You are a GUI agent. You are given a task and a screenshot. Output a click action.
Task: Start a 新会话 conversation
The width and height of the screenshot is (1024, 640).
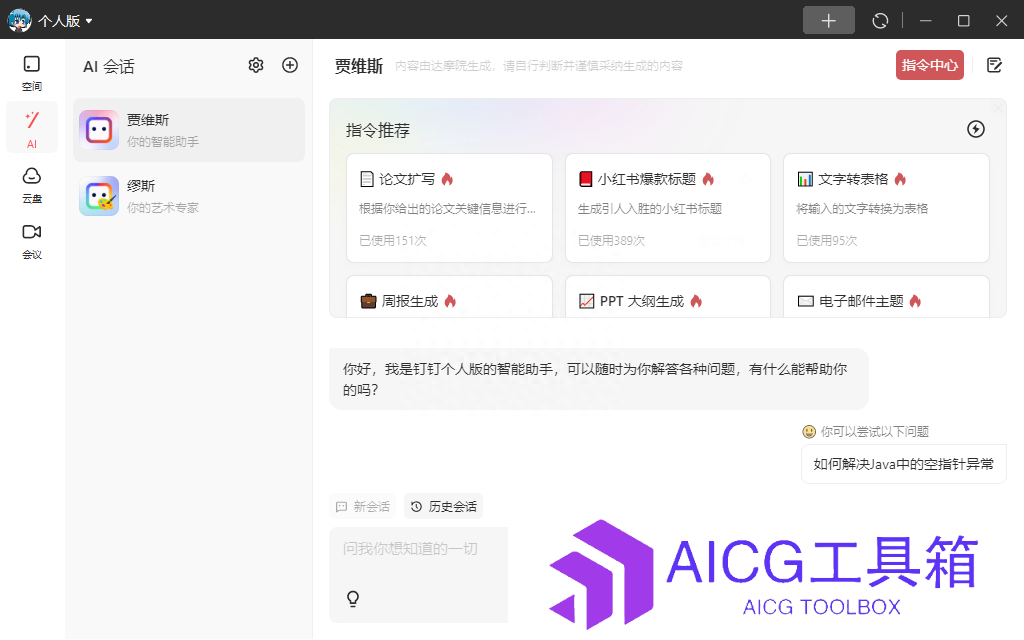(x=362, y=507)
